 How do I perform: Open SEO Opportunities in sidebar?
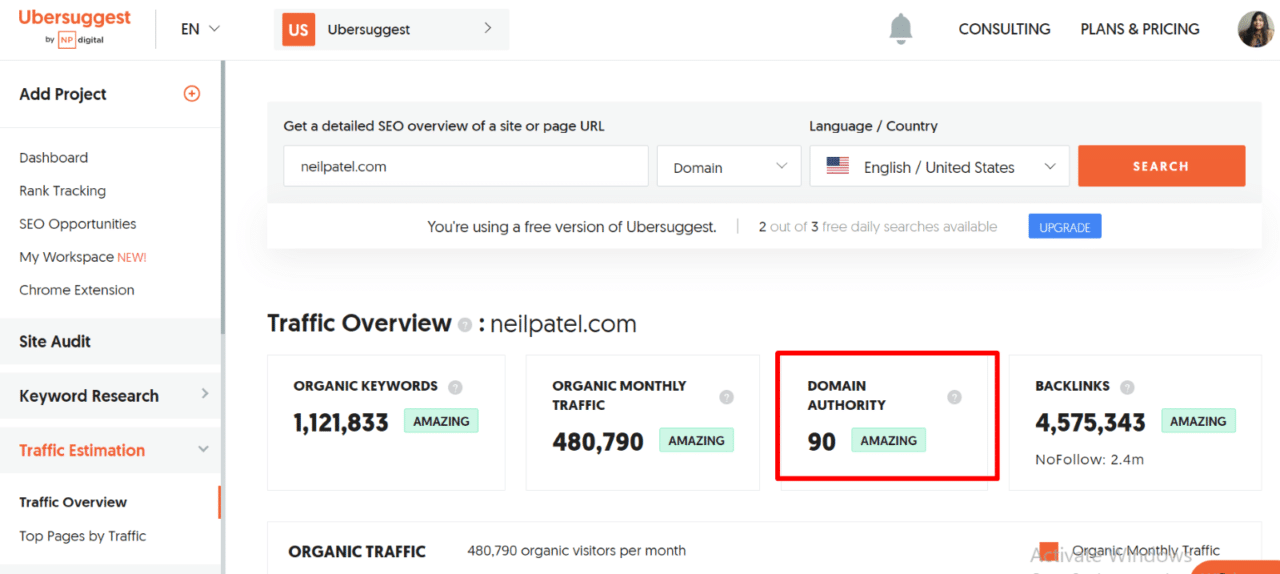tap(78, 224)
